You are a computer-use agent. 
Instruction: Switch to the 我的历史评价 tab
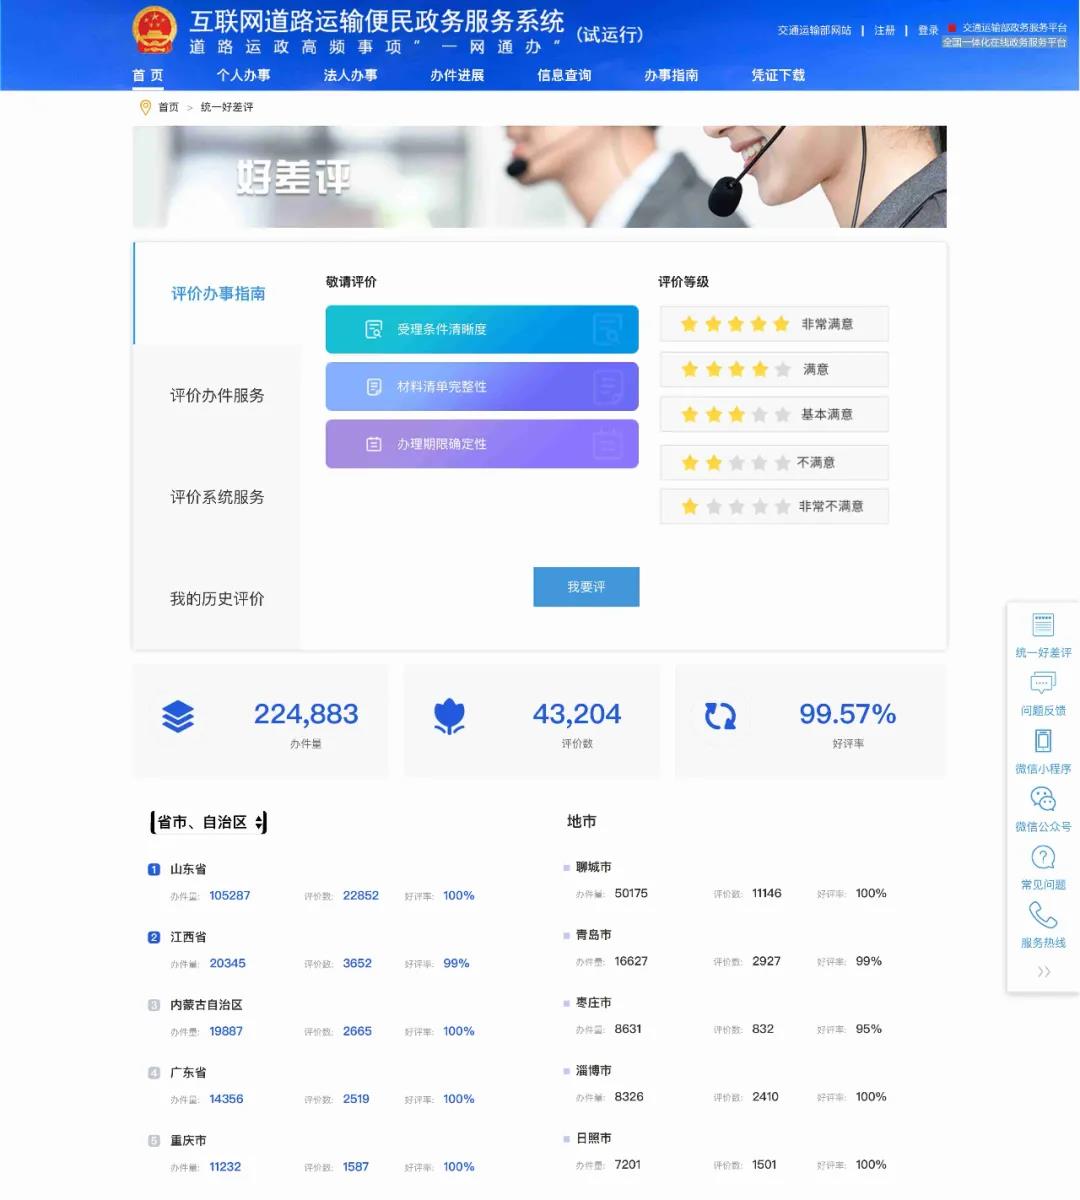(x=217, y=599)
